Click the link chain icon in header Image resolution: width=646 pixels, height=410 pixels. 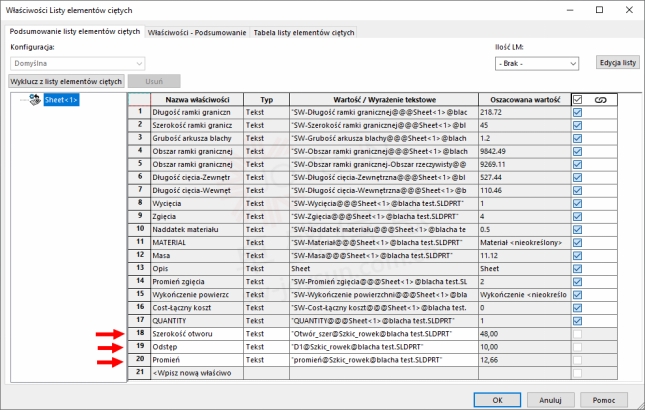[x=601, y=100]
